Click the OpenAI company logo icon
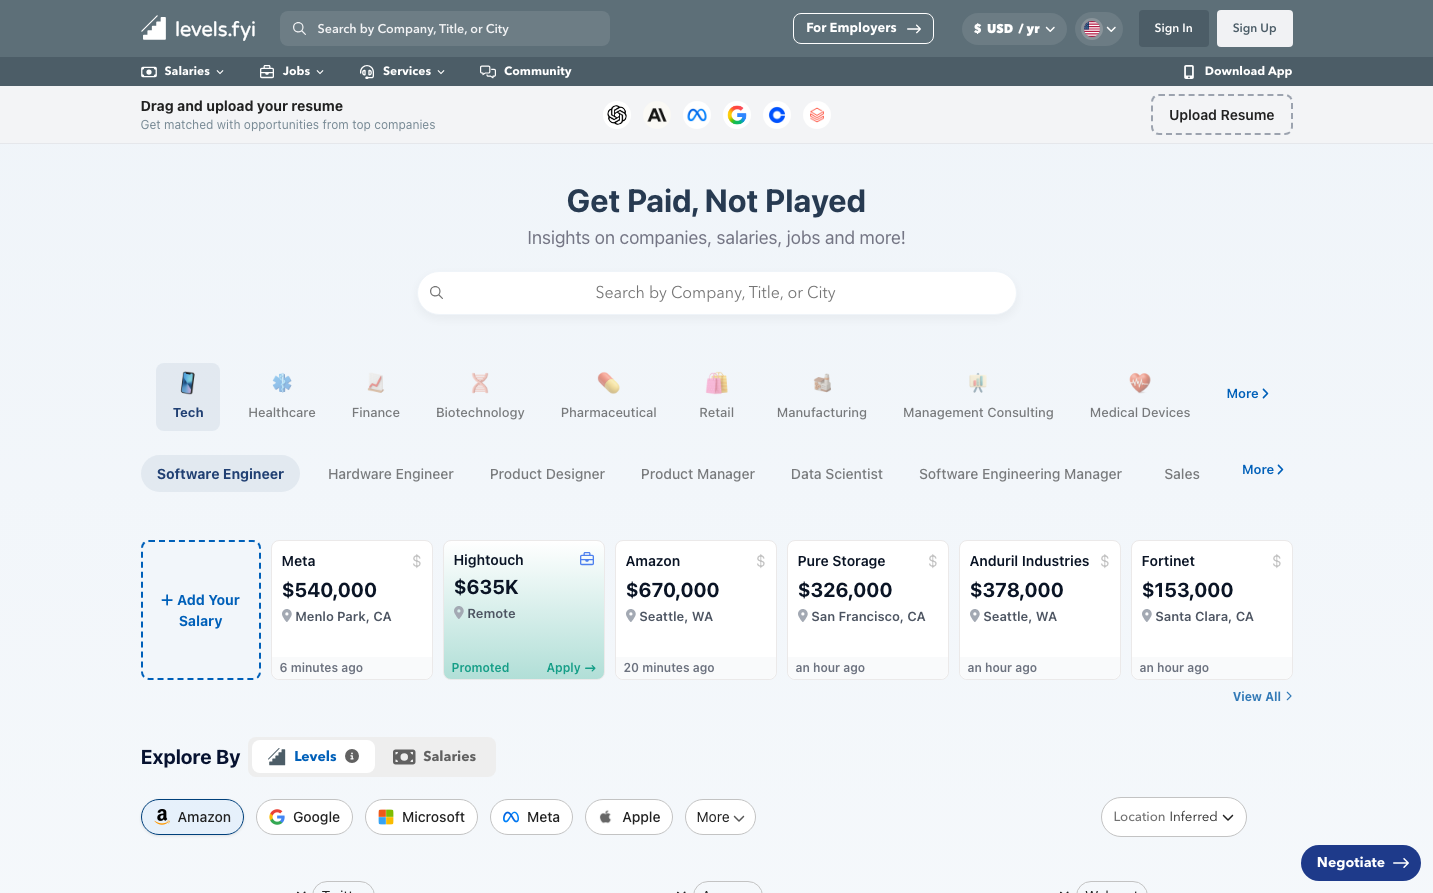This screenshot has height=893, width=1433. (617, 115)
